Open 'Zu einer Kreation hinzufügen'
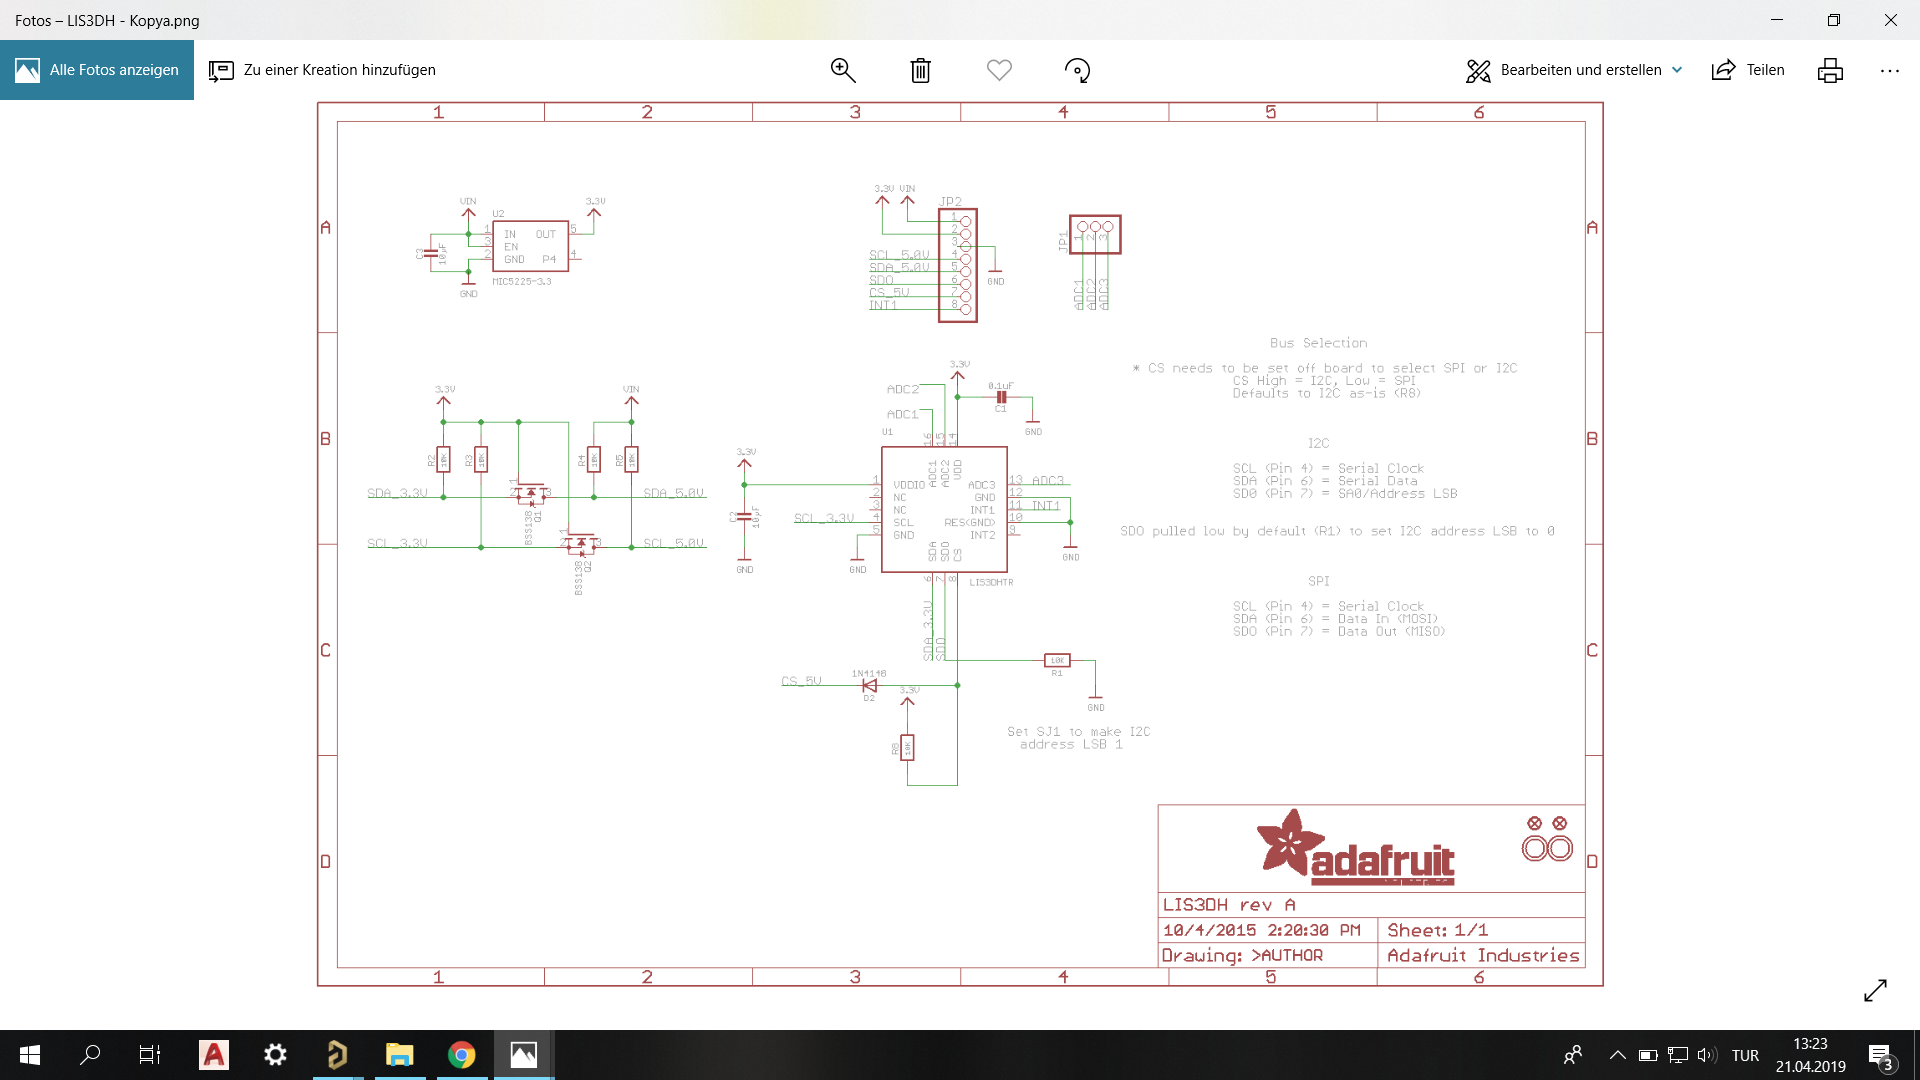The width and height of the screenshot is (1920, 1080). pyautogui.click(x=322, y=70)
